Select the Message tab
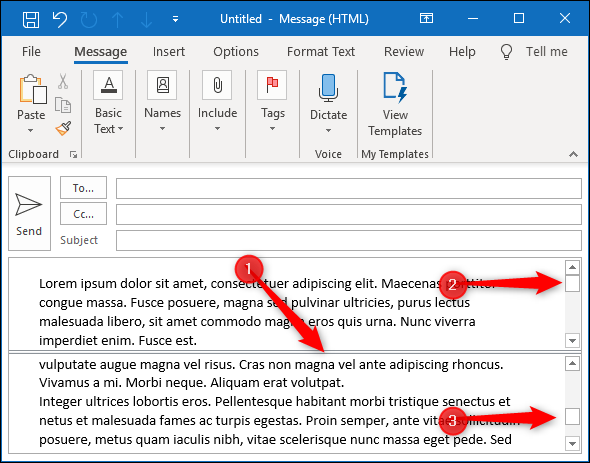 (100, 52)
